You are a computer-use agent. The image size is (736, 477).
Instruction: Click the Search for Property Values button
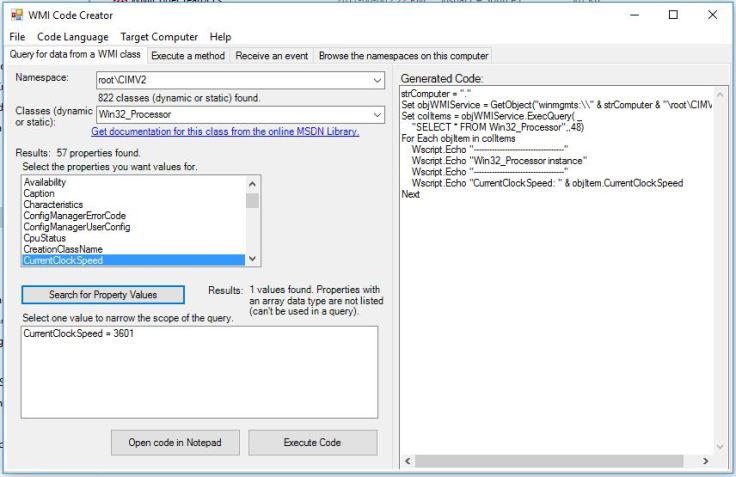tap(103, 295)
